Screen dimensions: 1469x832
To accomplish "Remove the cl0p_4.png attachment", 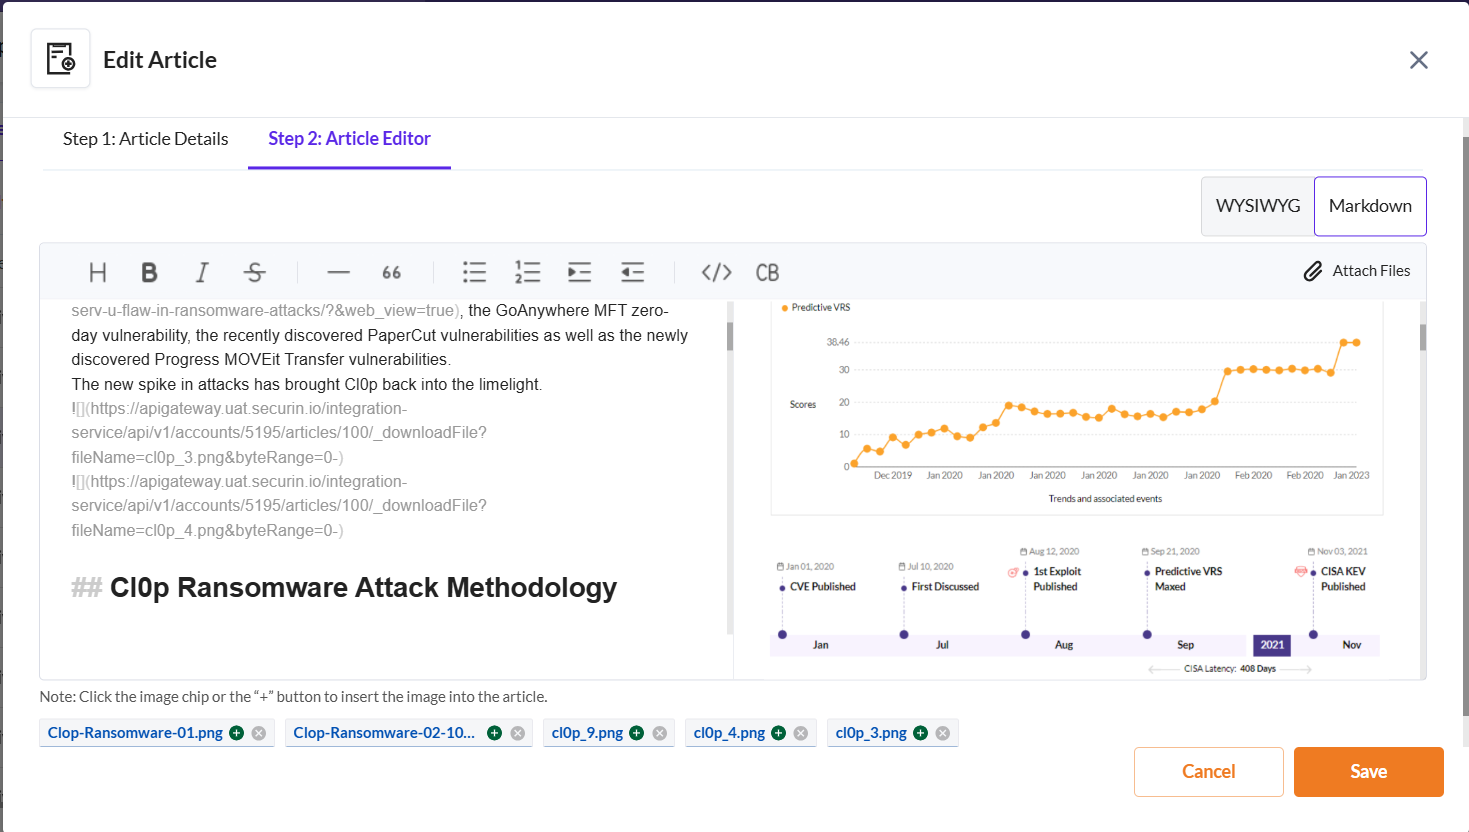I will pyautogui.click(x=801, y=733).
